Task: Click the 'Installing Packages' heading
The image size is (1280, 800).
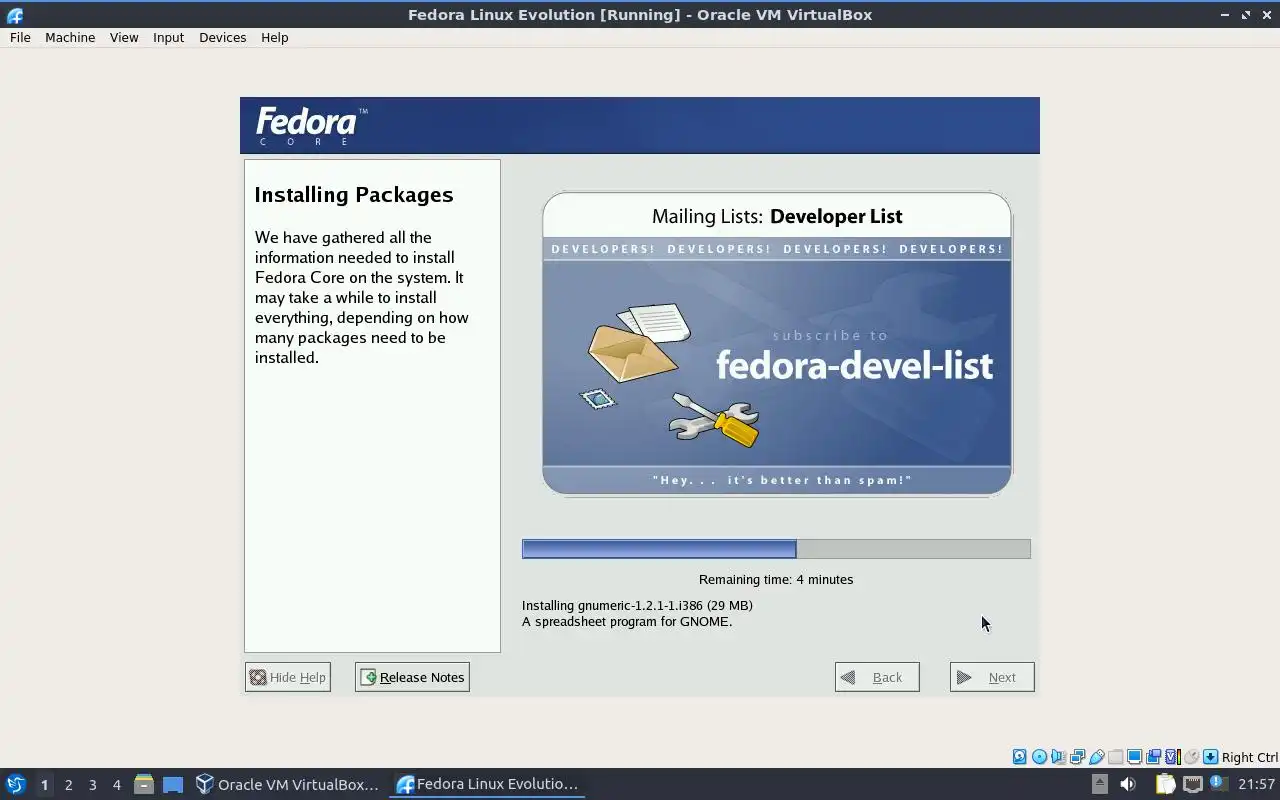Action: click(354, 194)
